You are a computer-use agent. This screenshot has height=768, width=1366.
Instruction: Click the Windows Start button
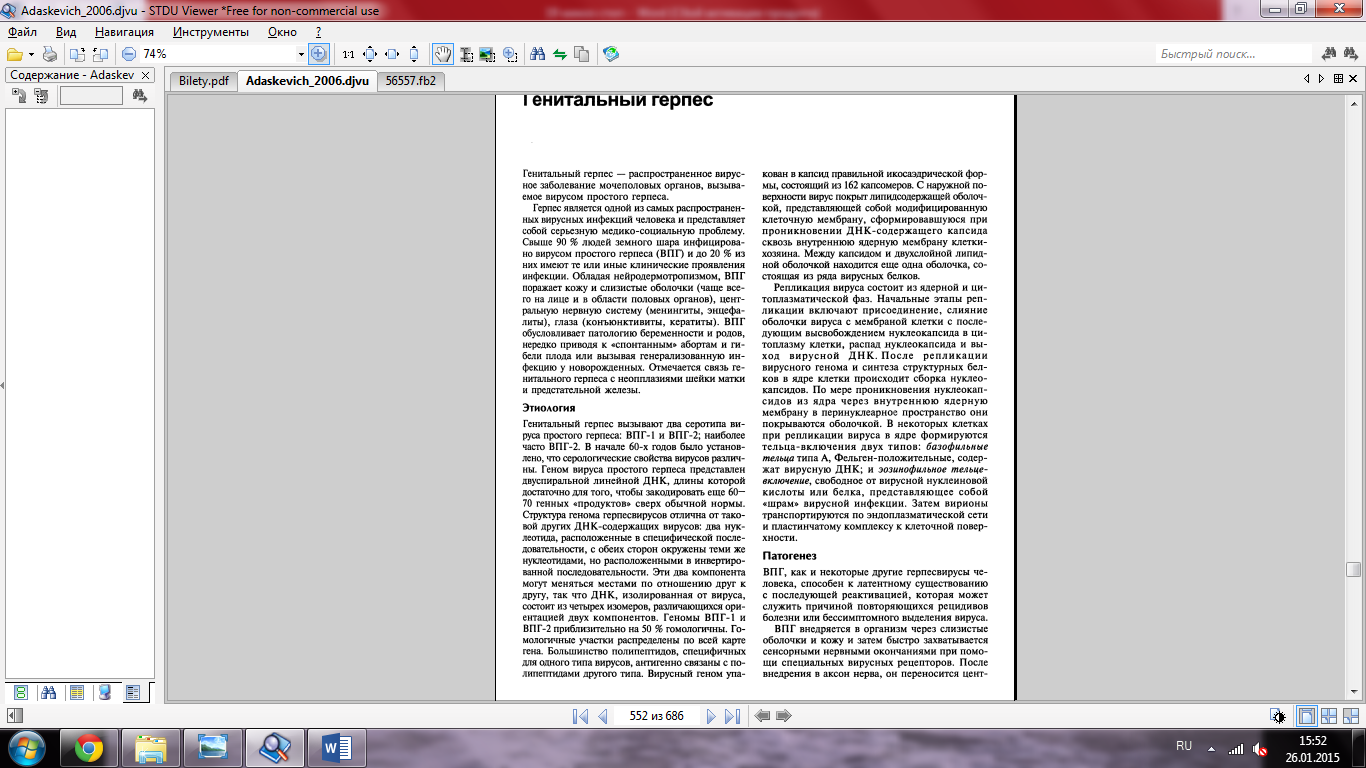tap(26, 747)
